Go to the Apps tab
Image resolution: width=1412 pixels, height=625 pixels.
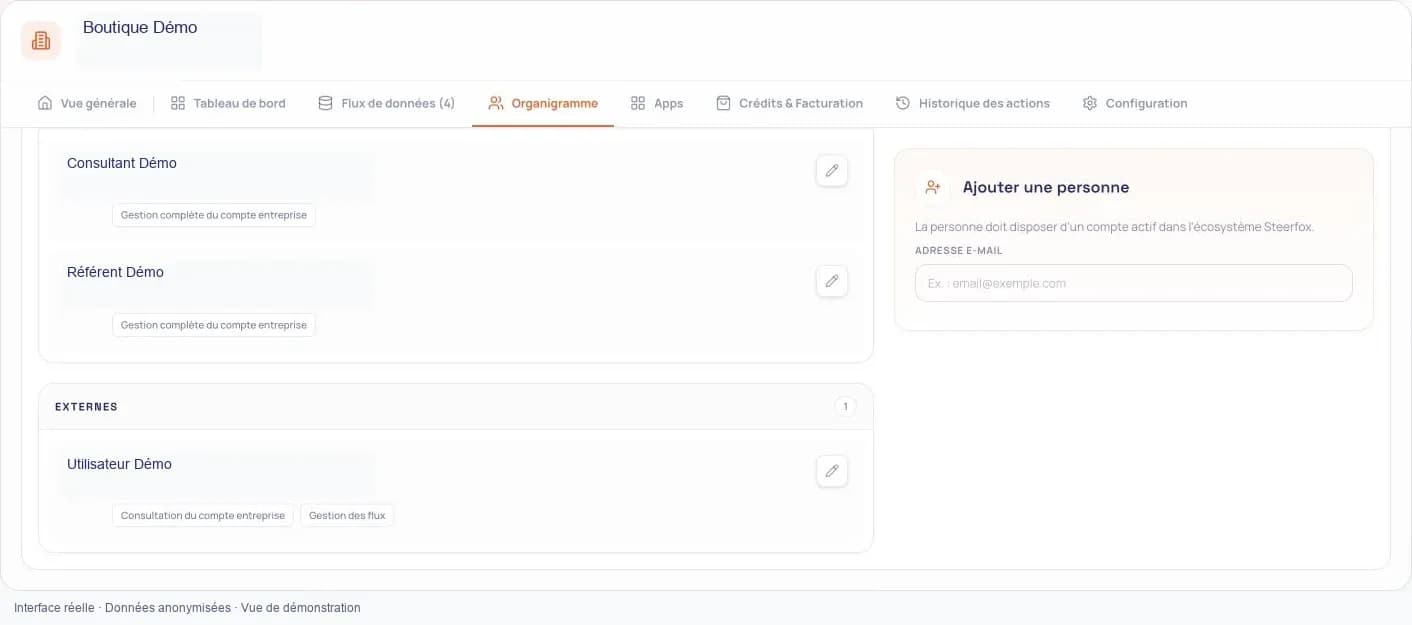657,103
